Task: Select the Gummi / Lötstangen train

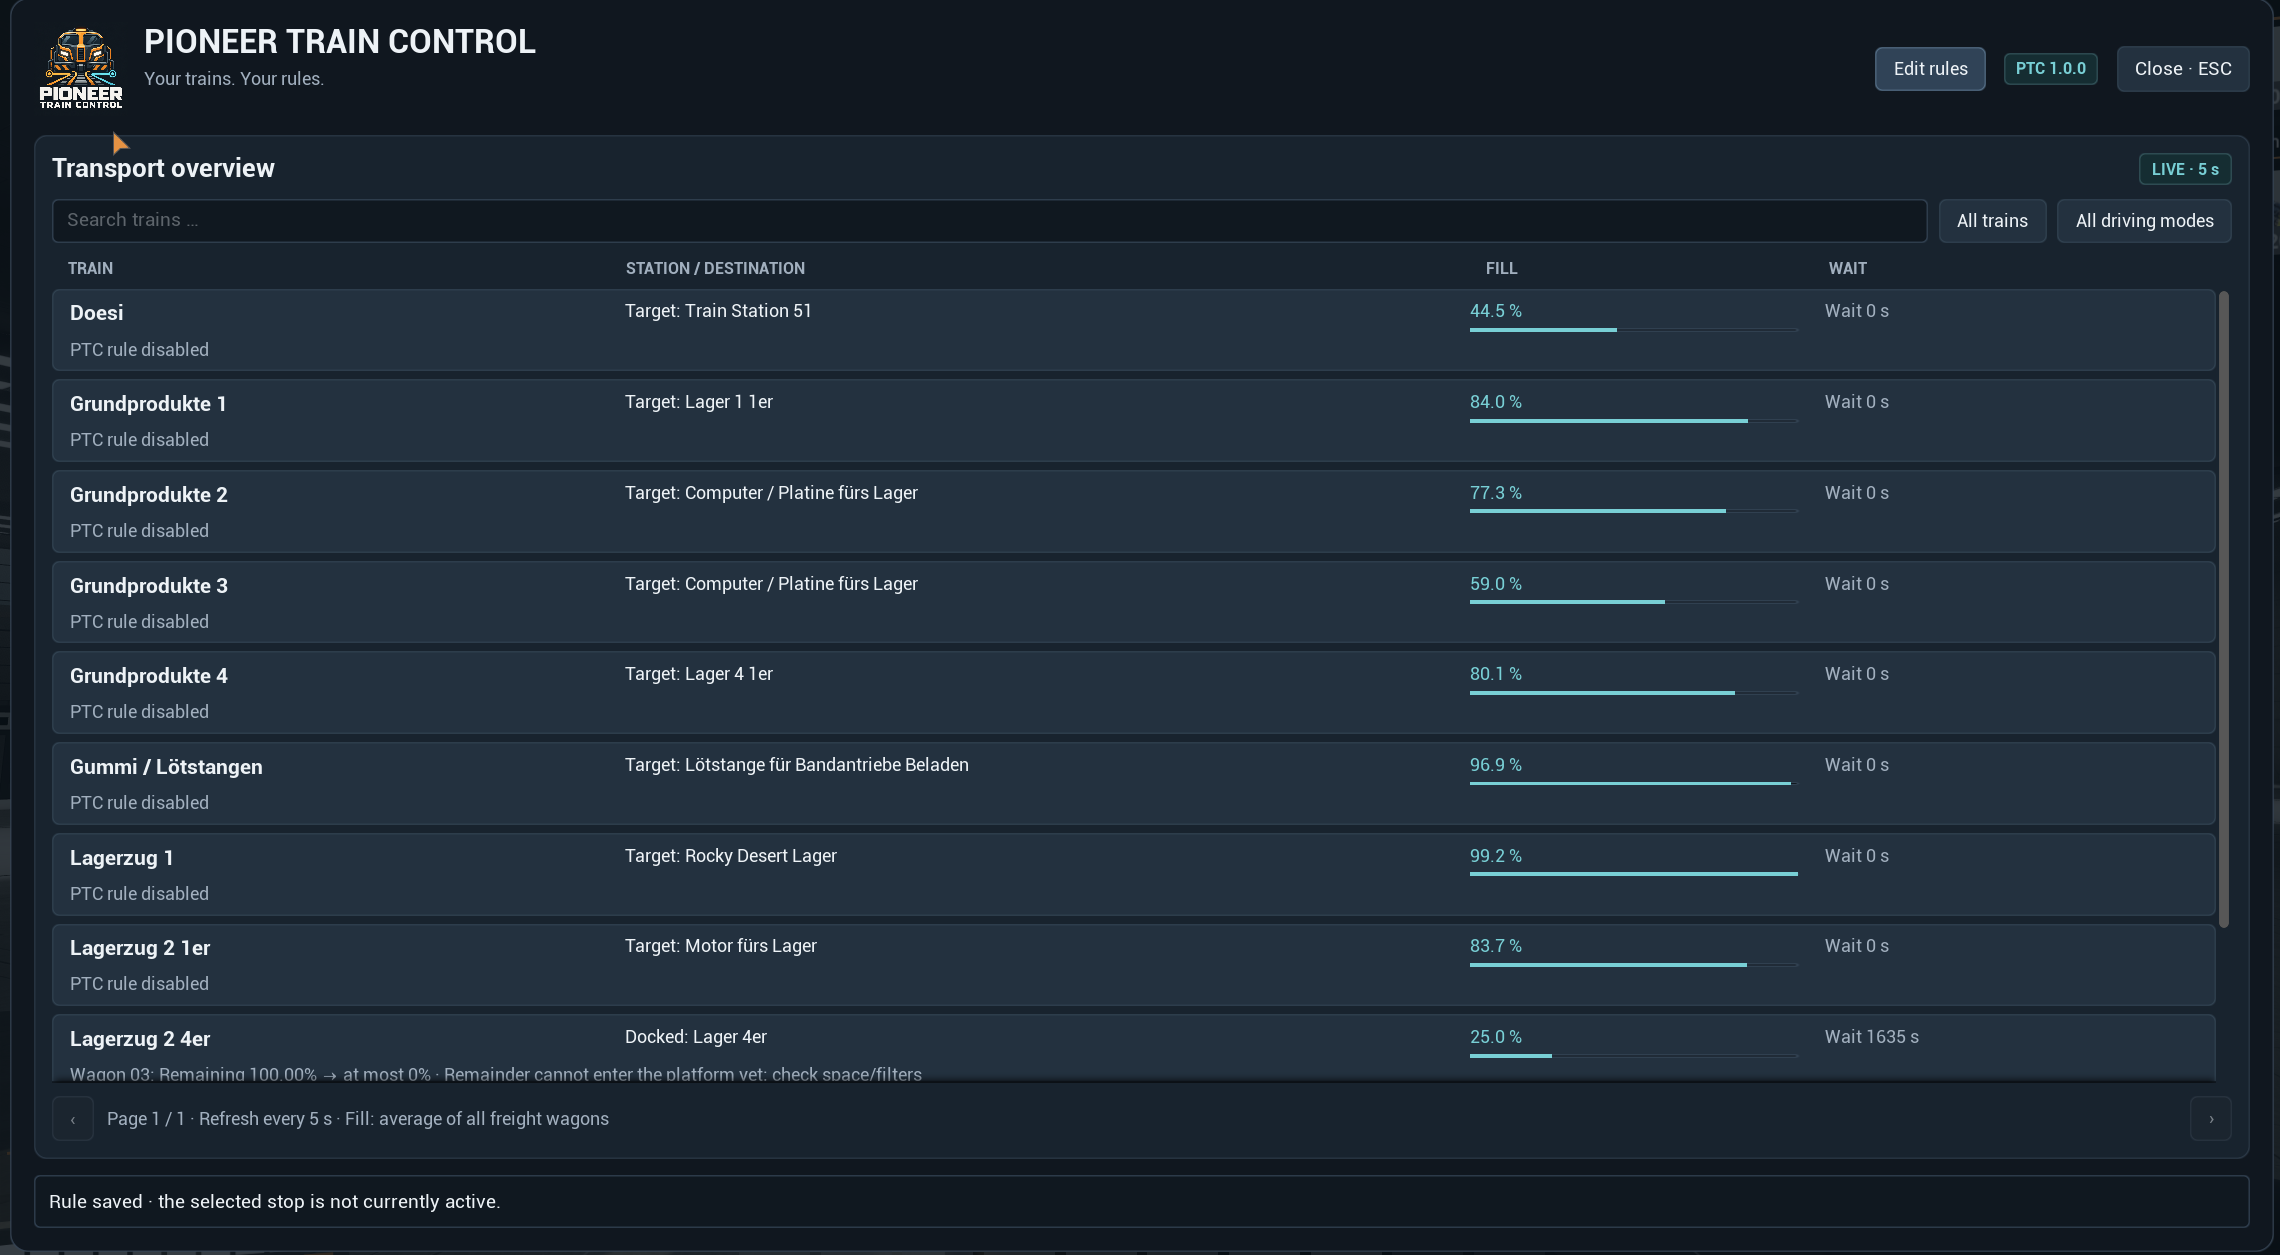Action: click(1133, 784)
